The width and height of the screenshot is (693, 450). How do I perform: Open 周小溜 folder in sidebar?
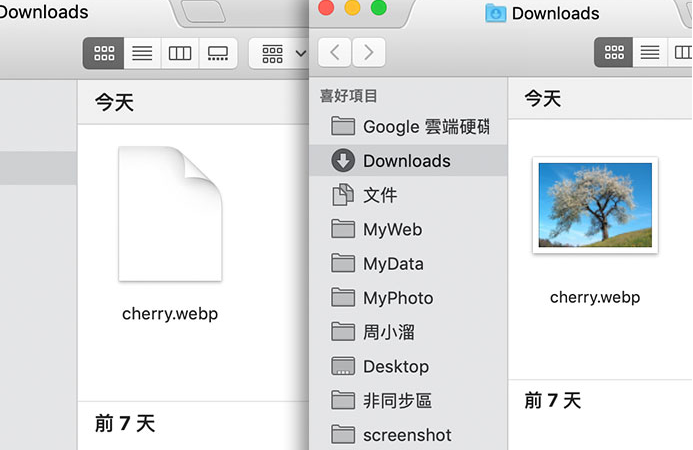click(408, 332)
